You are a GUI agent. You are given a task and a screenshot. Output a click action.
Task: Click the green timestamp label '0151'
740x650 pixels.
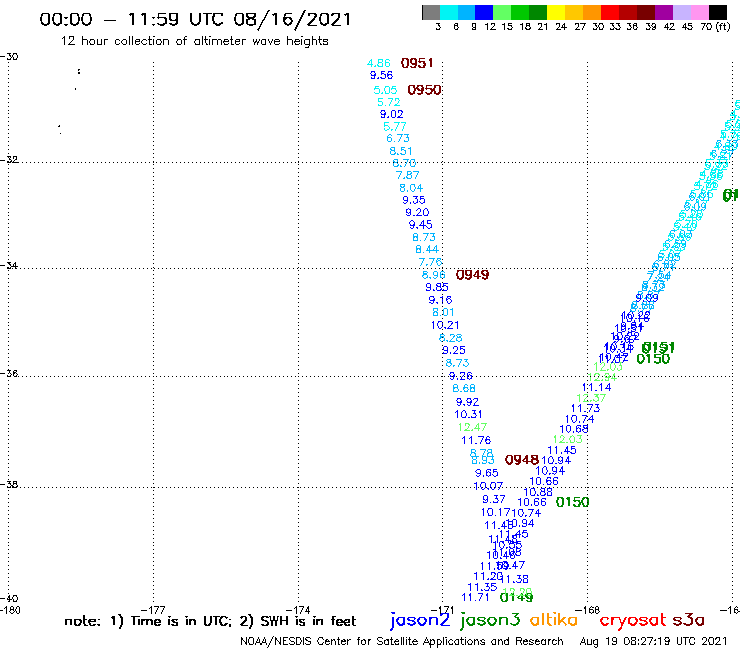[x=658, y=347]
